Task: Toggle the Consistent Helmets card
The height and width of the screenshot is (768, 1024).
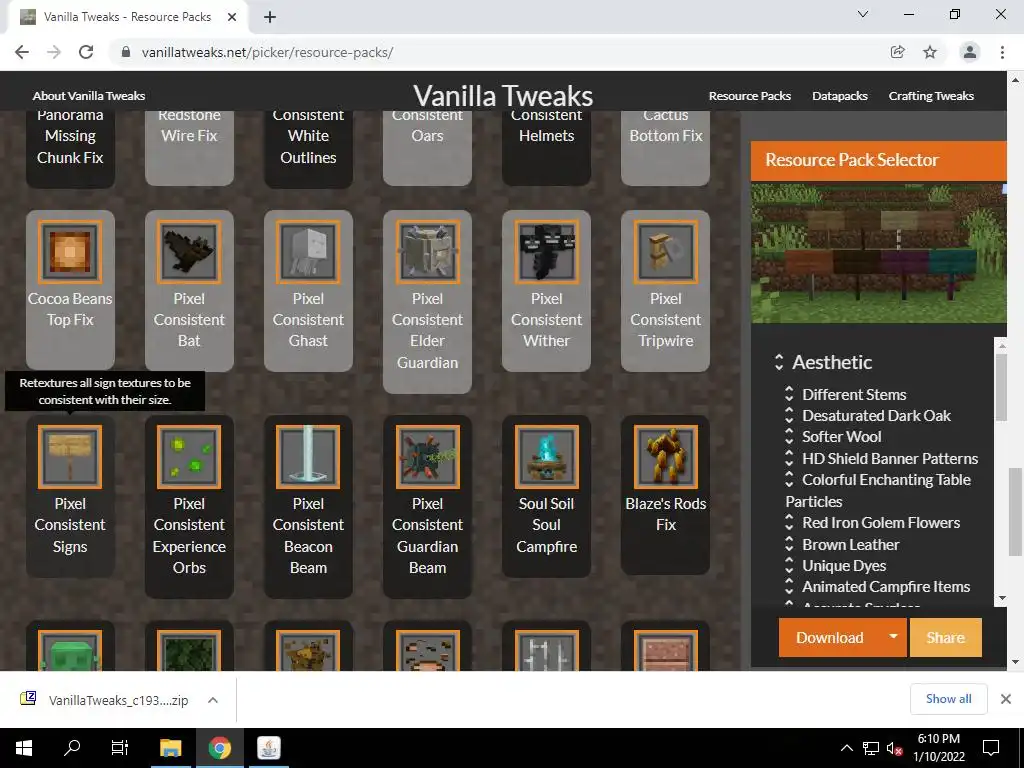Action: pos(547,148)
